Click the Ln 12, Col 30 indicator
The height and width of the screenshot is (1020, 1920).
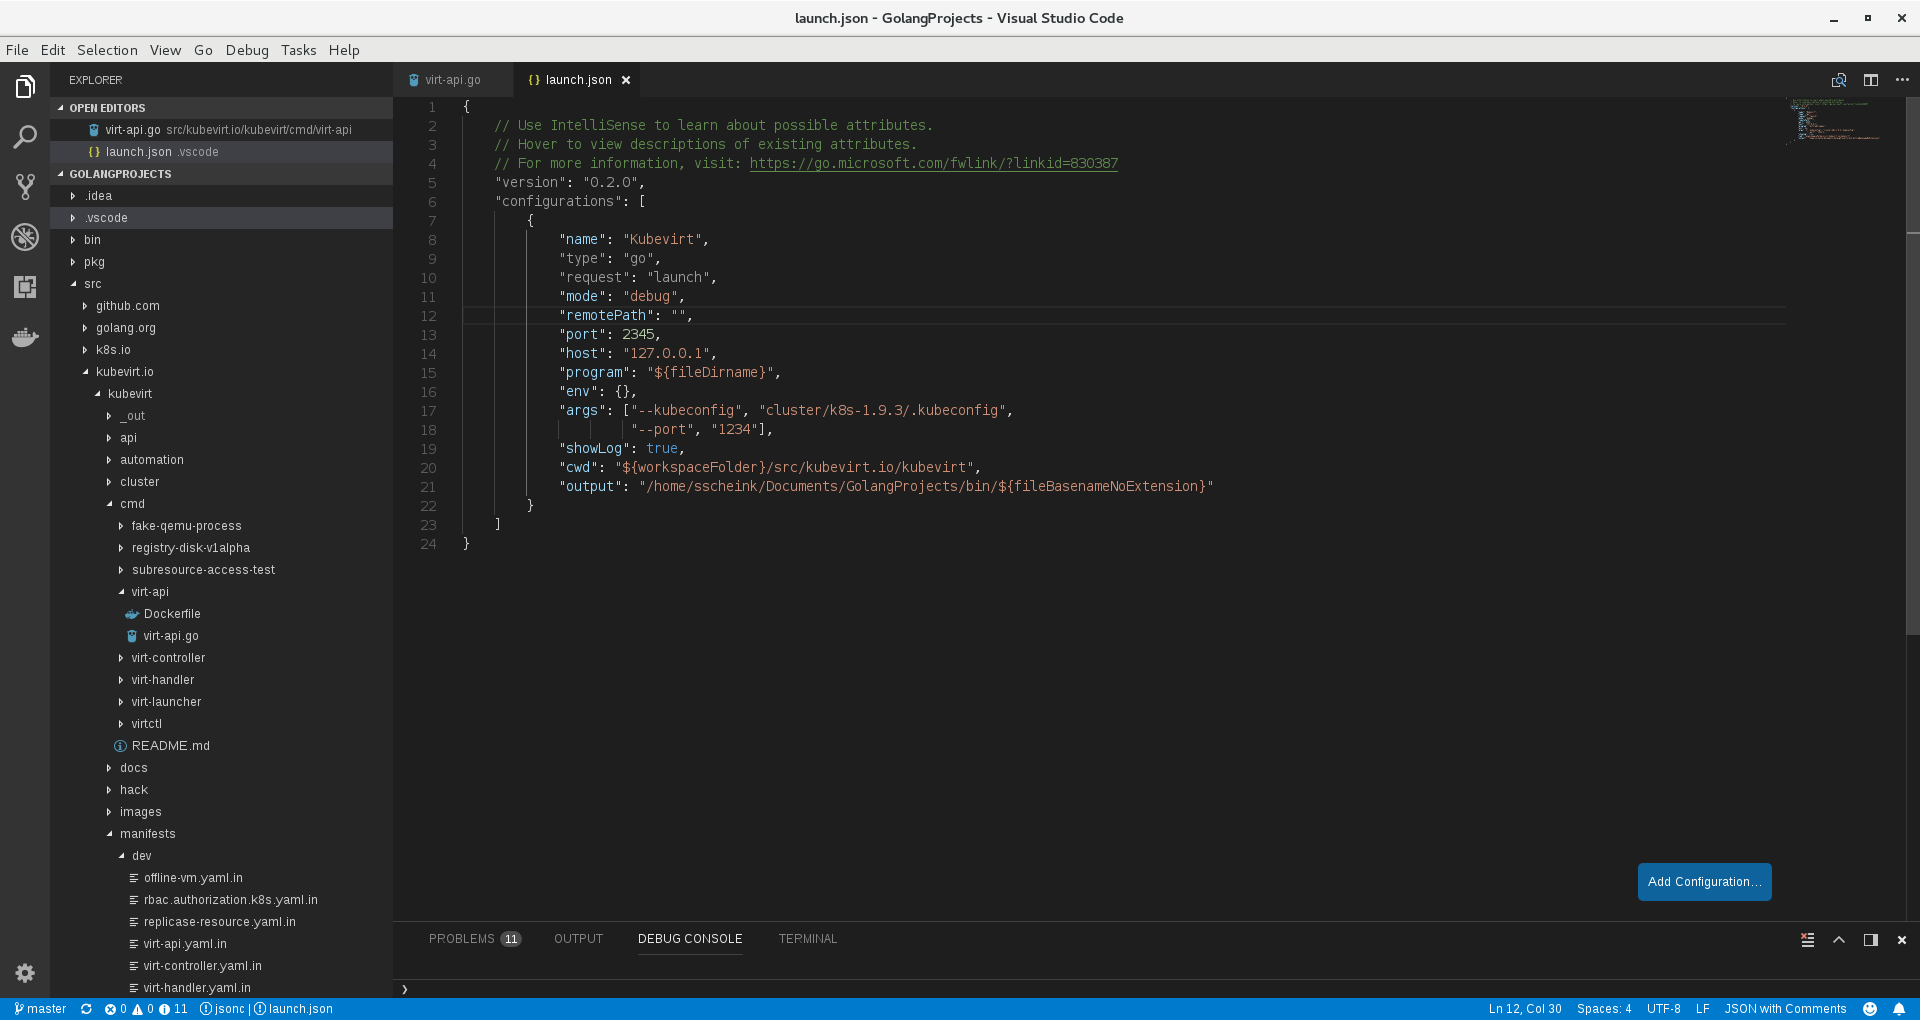click(x=1524, y=1009)
